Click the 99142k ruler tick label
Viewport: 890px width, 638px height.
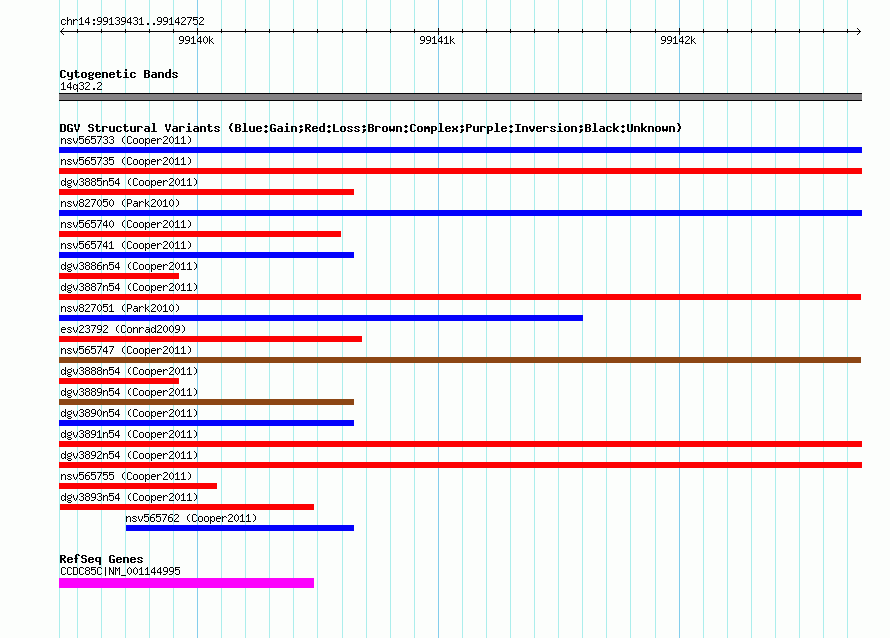[x=678, y=40]
